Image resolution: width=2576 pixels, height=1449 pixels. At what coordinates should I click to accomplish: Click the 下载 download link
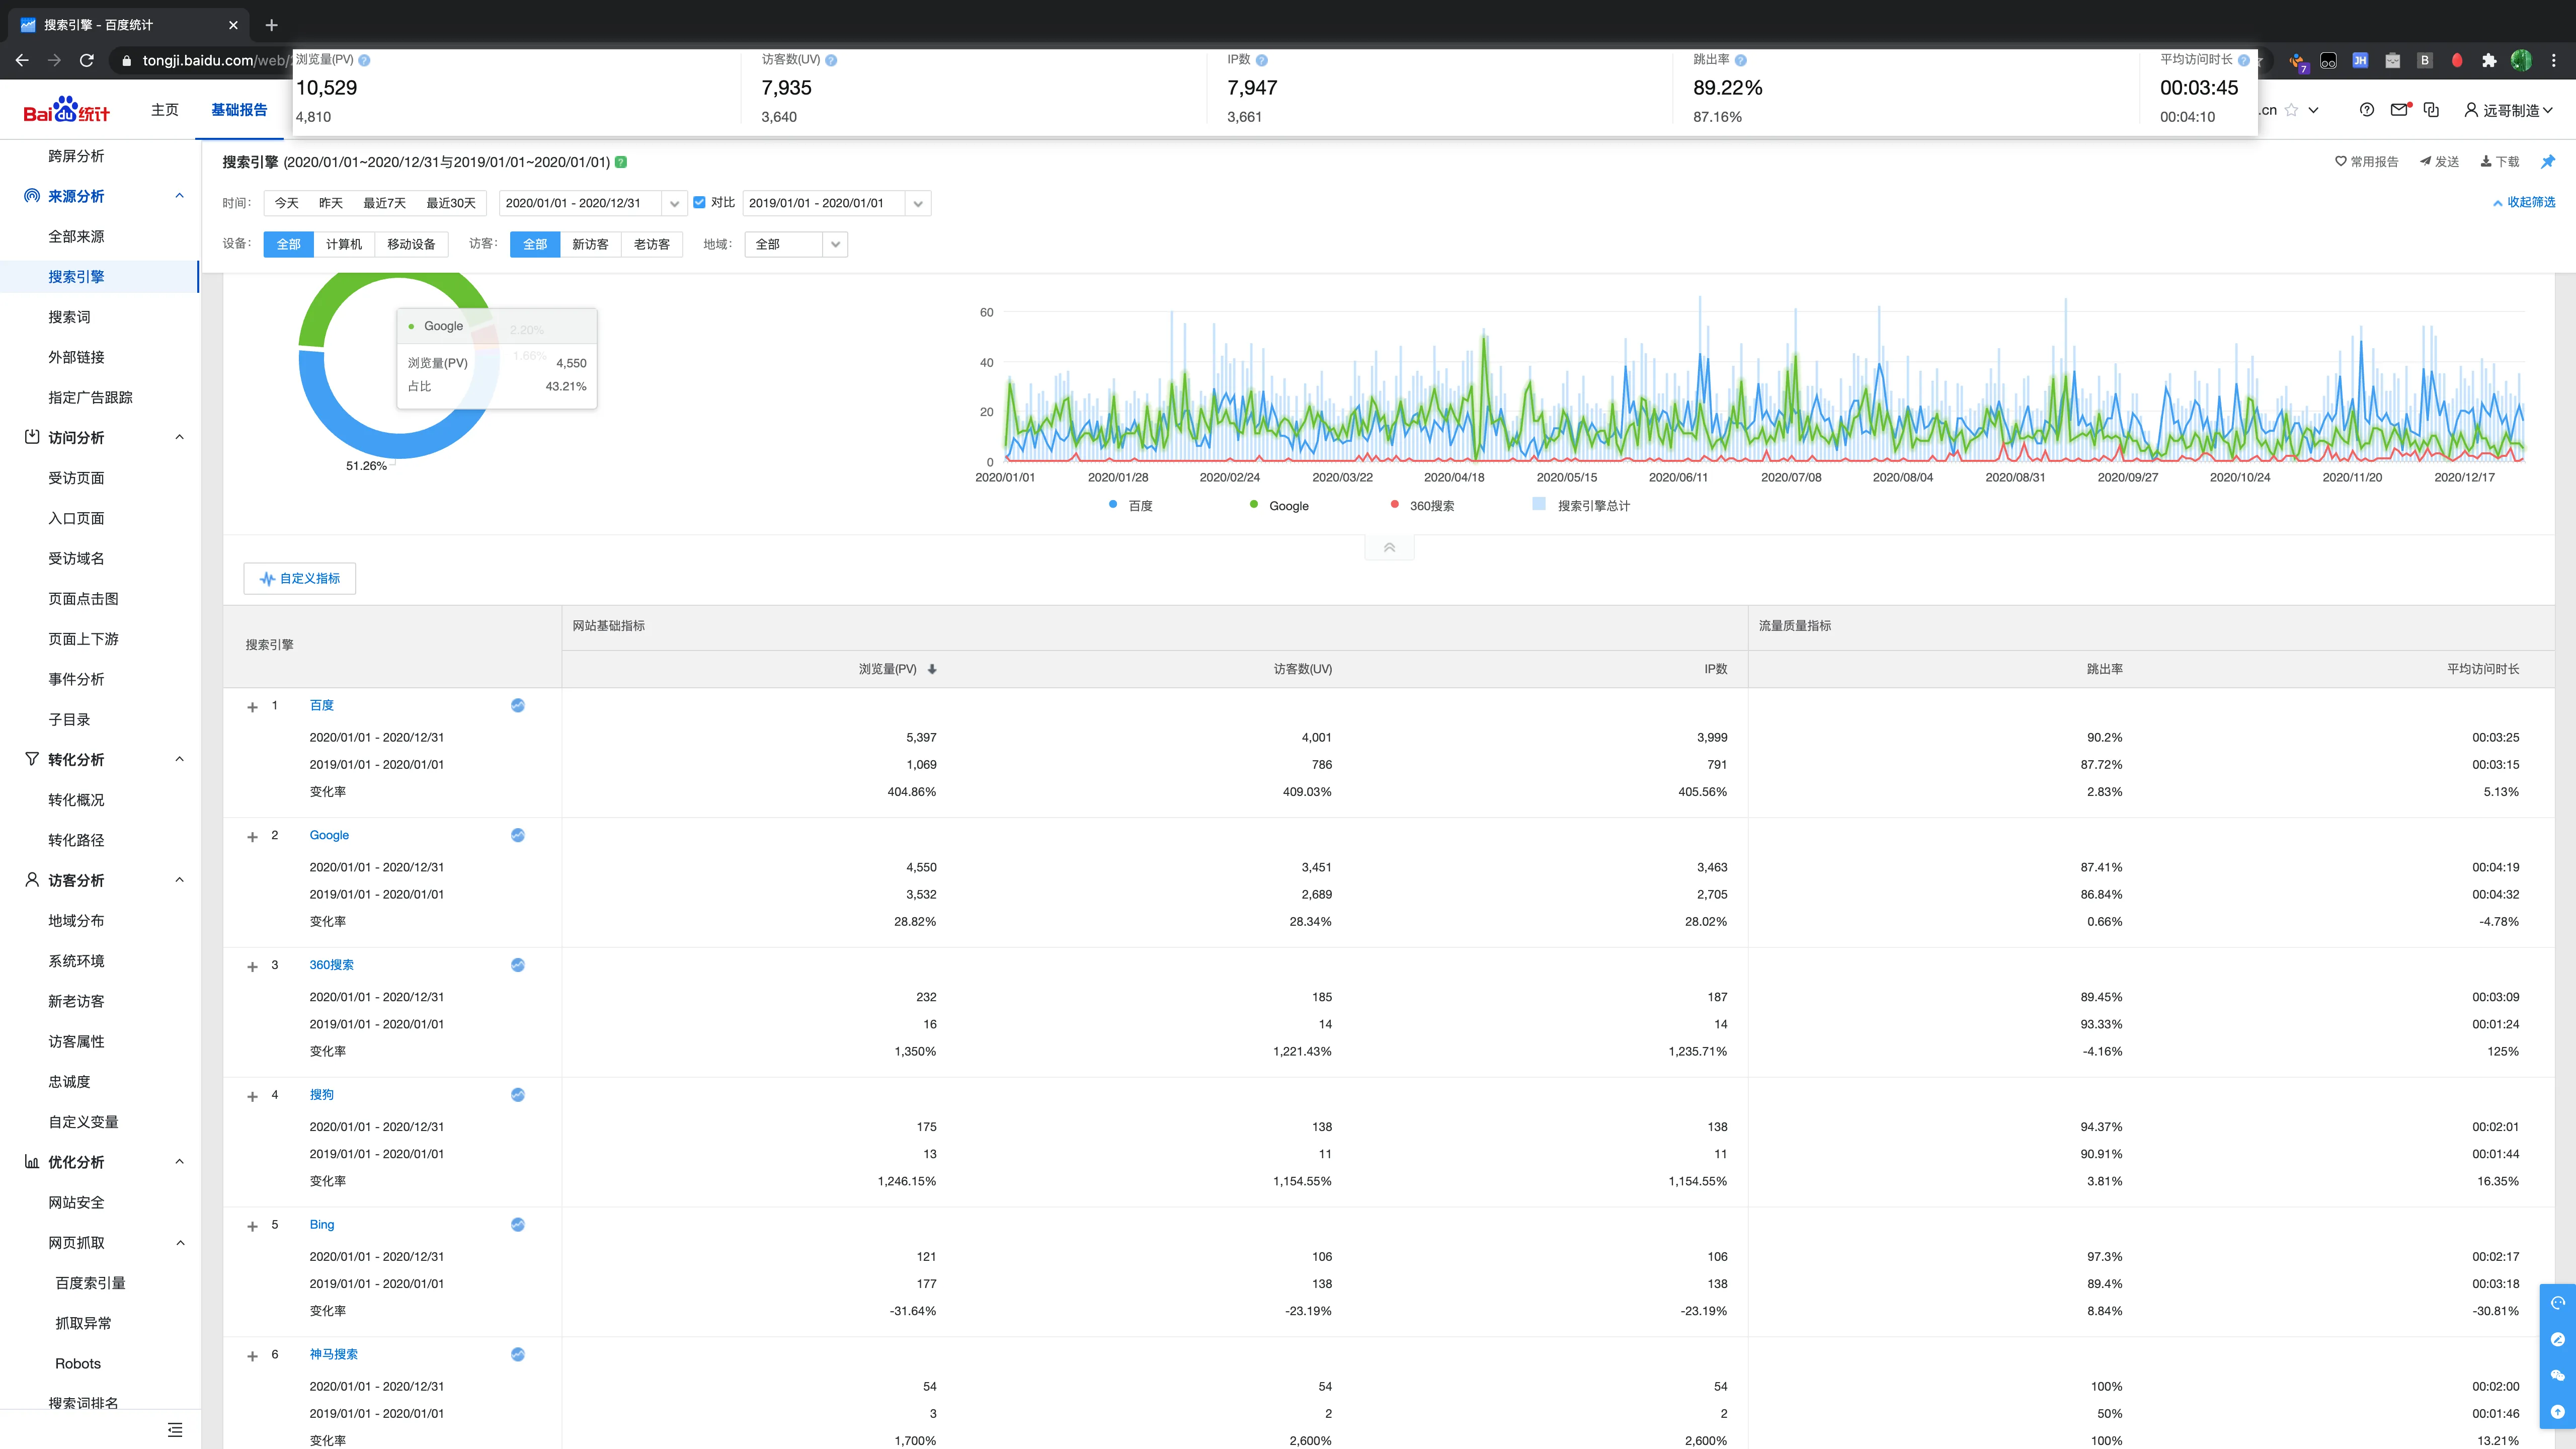[x=2500, y=162]
